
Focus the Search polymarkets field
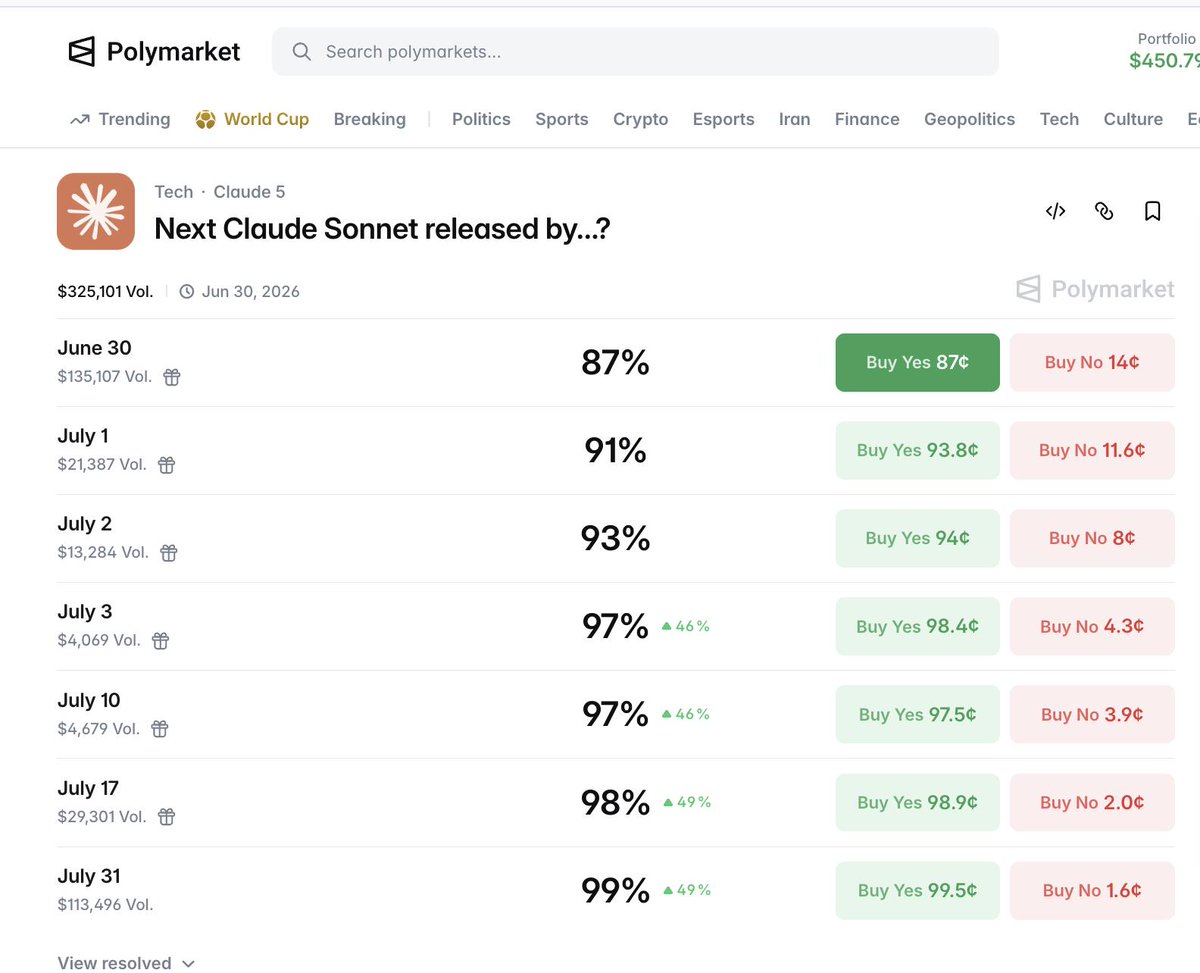point(635,51)
